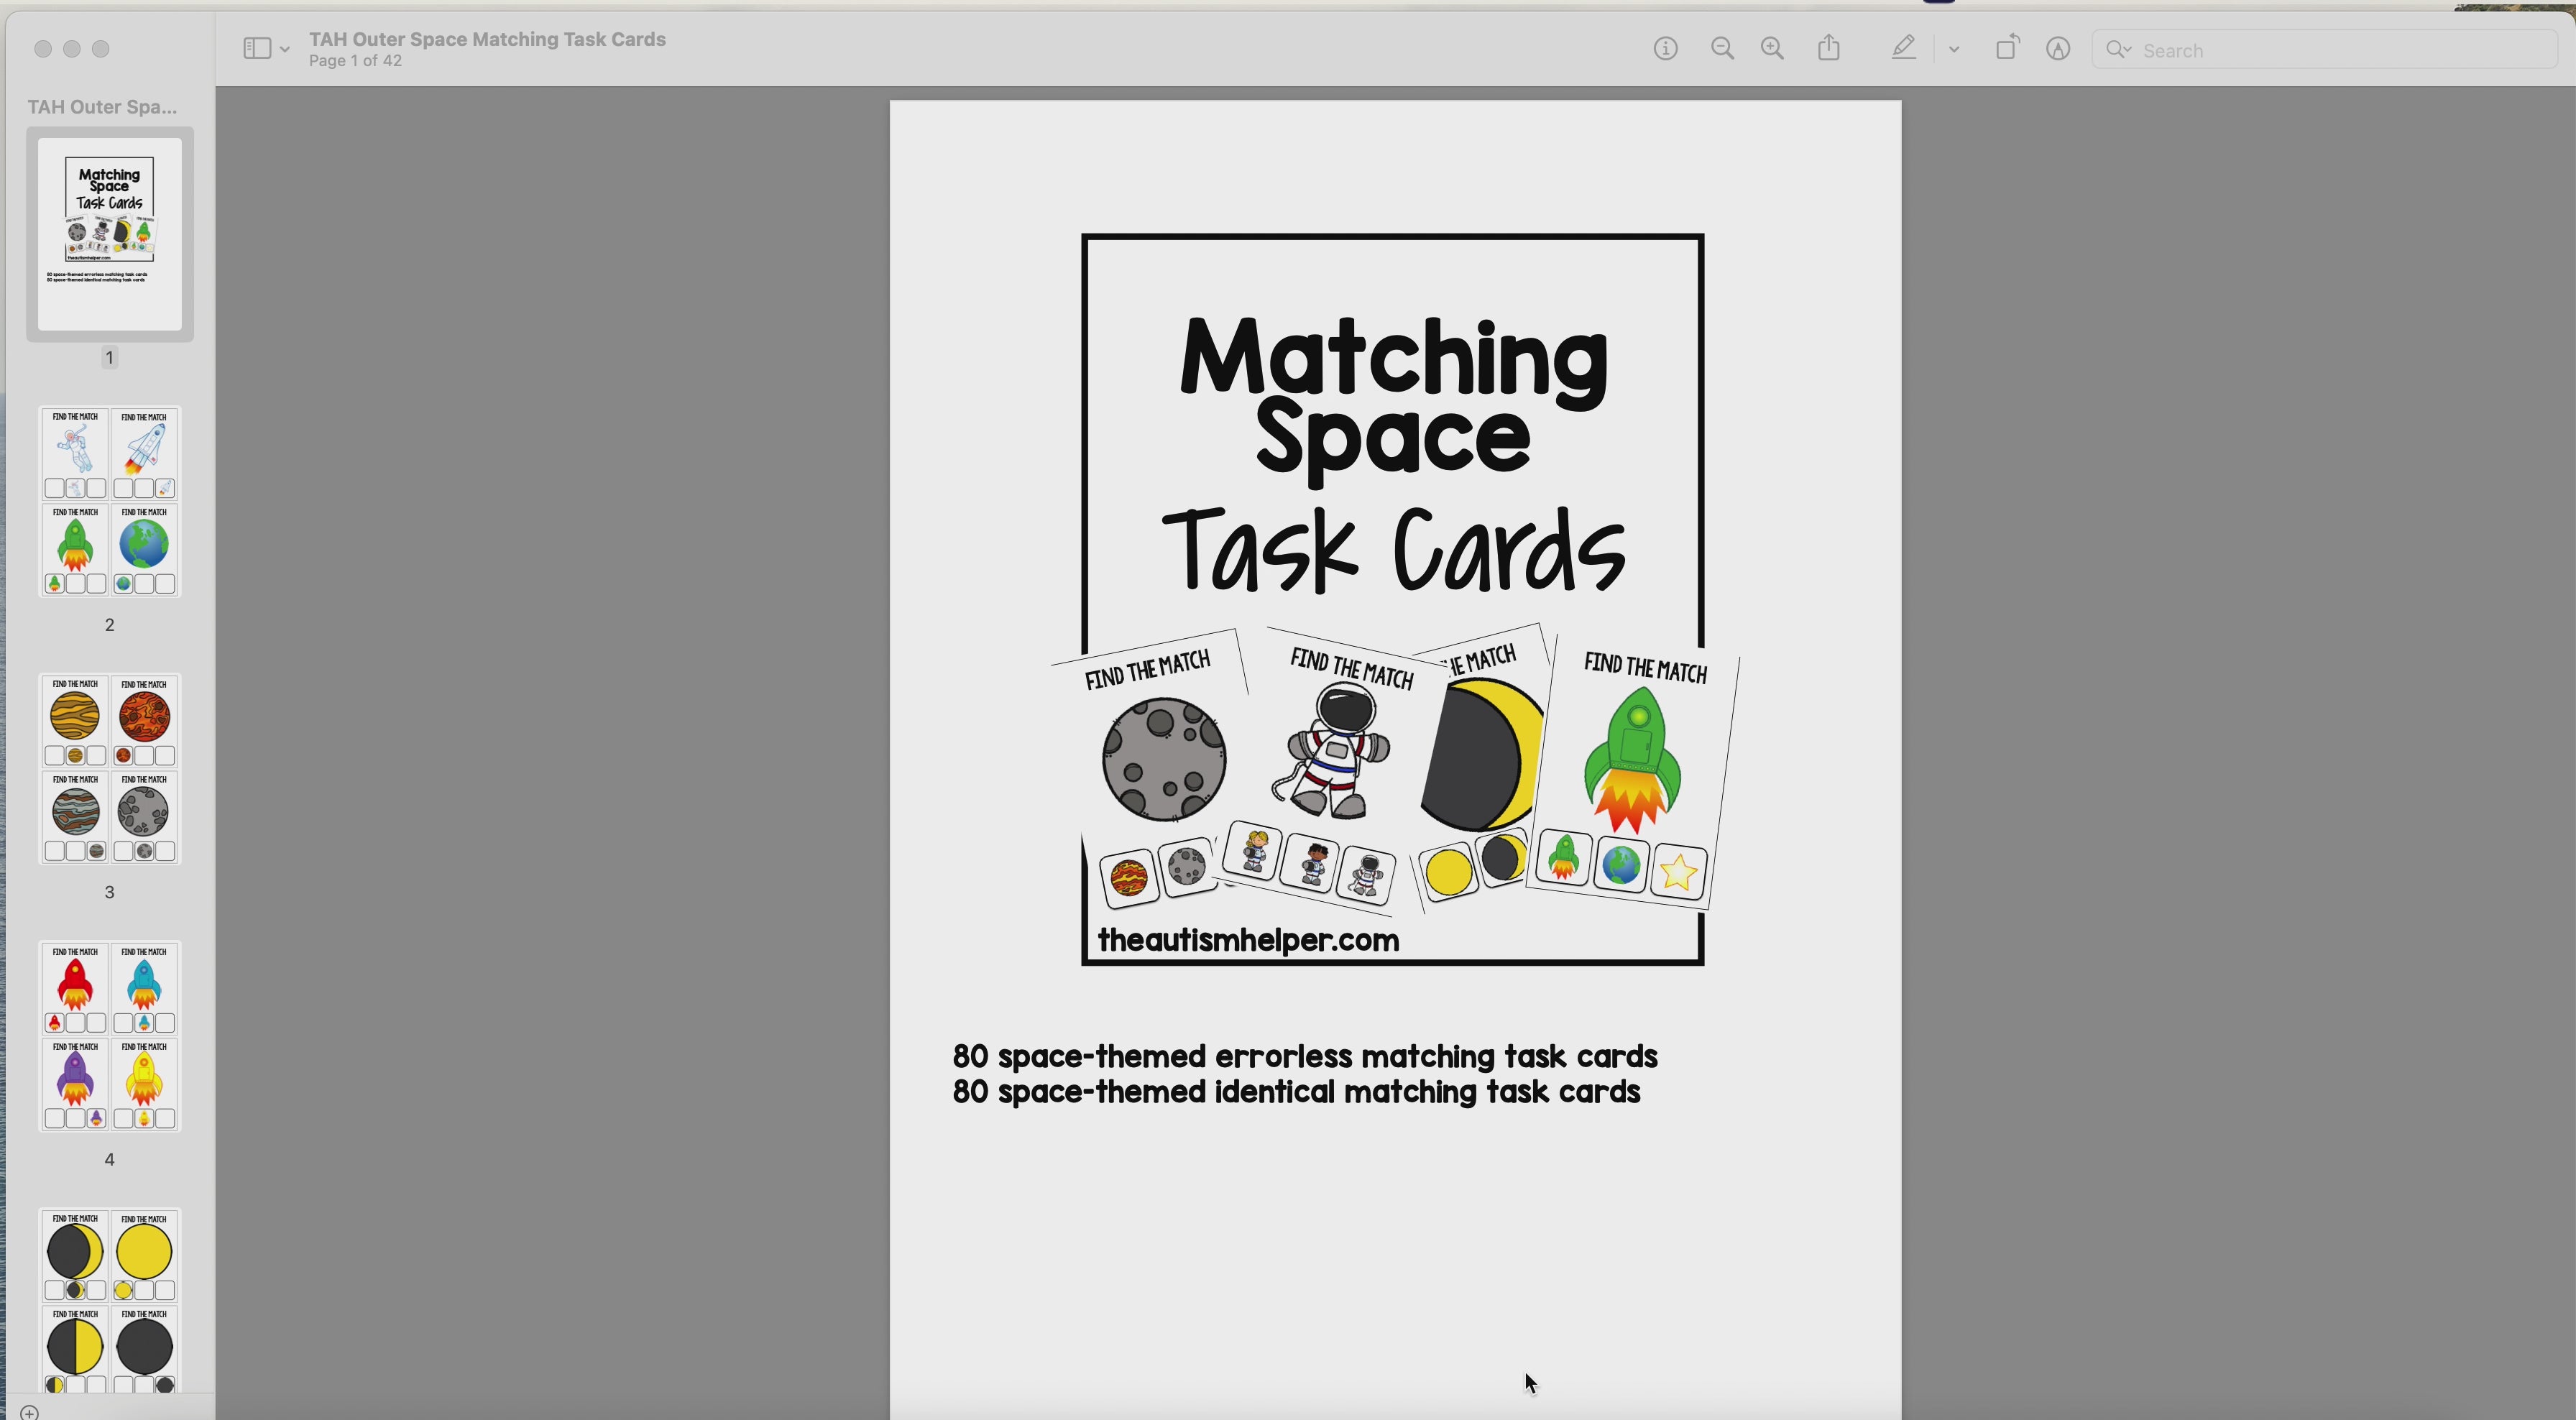The width and height of the screenshot is (2576, 1420).
Task: Close the Preview window
Action: click(43, 48)
